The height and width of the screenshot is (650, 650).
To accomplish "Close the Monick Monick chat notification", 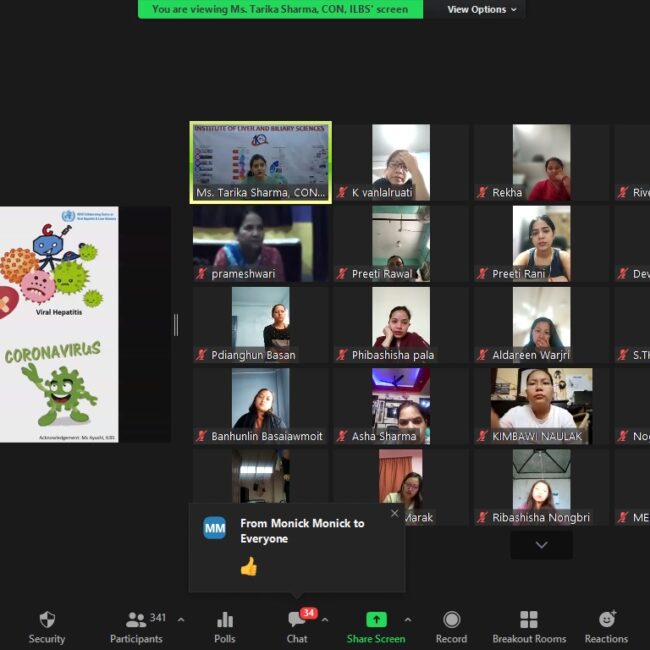I will [x=394, y=514].
